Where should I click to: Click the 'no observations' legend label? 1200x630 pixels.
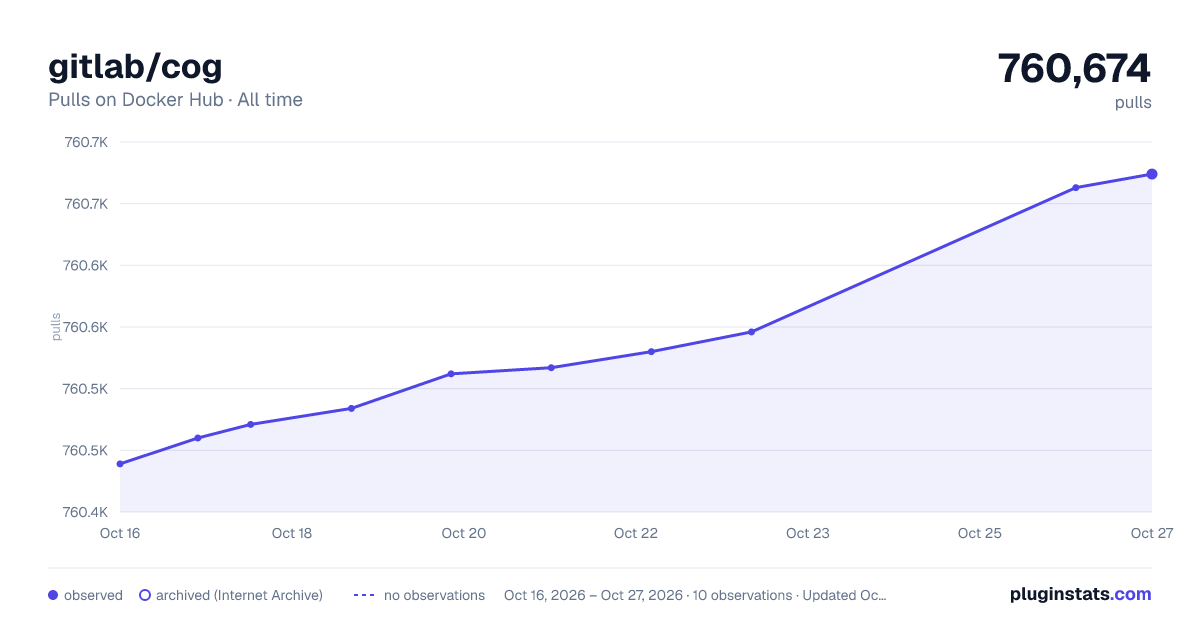tap(434, 595)
